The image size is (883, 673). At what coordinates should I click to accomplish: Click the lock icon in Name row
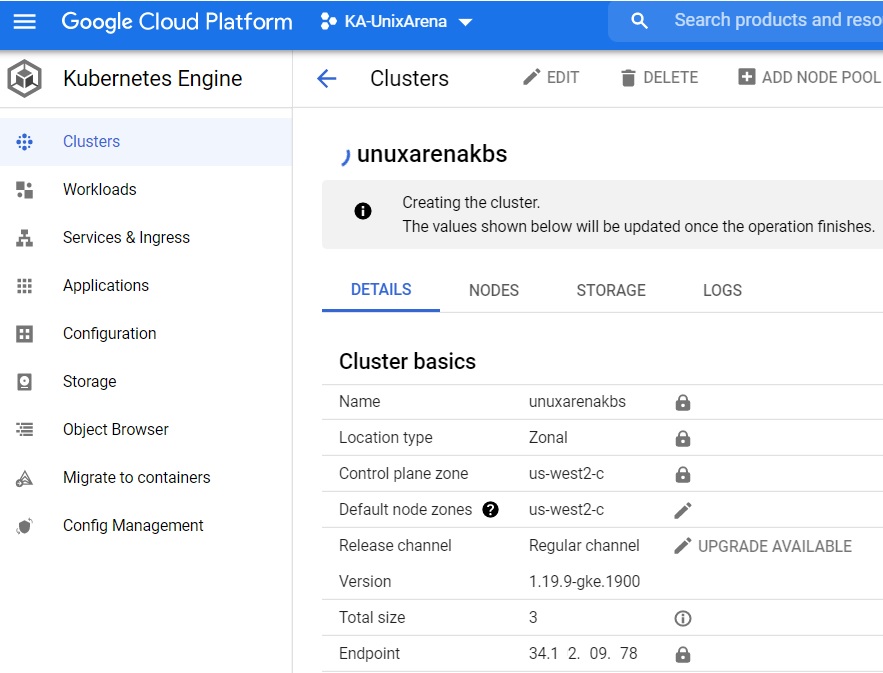[683, 402]
